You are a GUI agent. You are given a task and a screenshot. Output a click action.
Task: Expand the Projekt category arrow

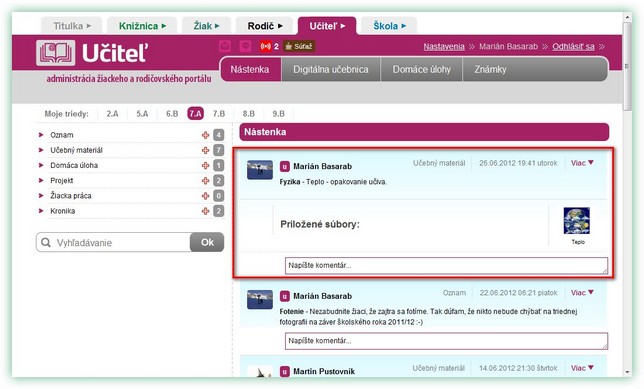pos(41,180)
